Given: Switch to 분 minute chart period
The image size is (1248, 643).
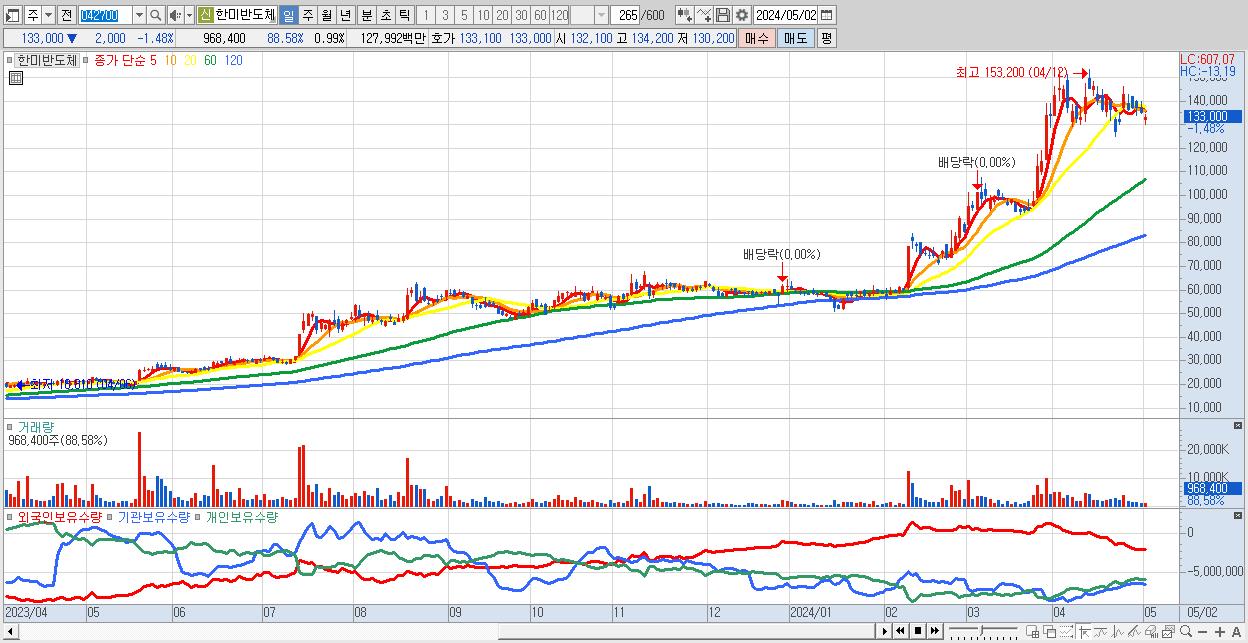Looking at the screenshot, I should click(x=366, y=15).
